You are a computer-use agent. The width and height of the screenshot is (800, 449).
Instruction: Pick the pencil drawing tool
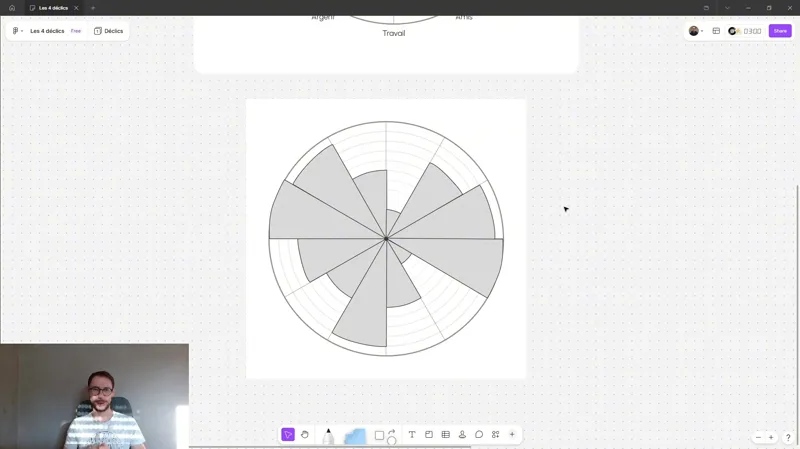328,436
